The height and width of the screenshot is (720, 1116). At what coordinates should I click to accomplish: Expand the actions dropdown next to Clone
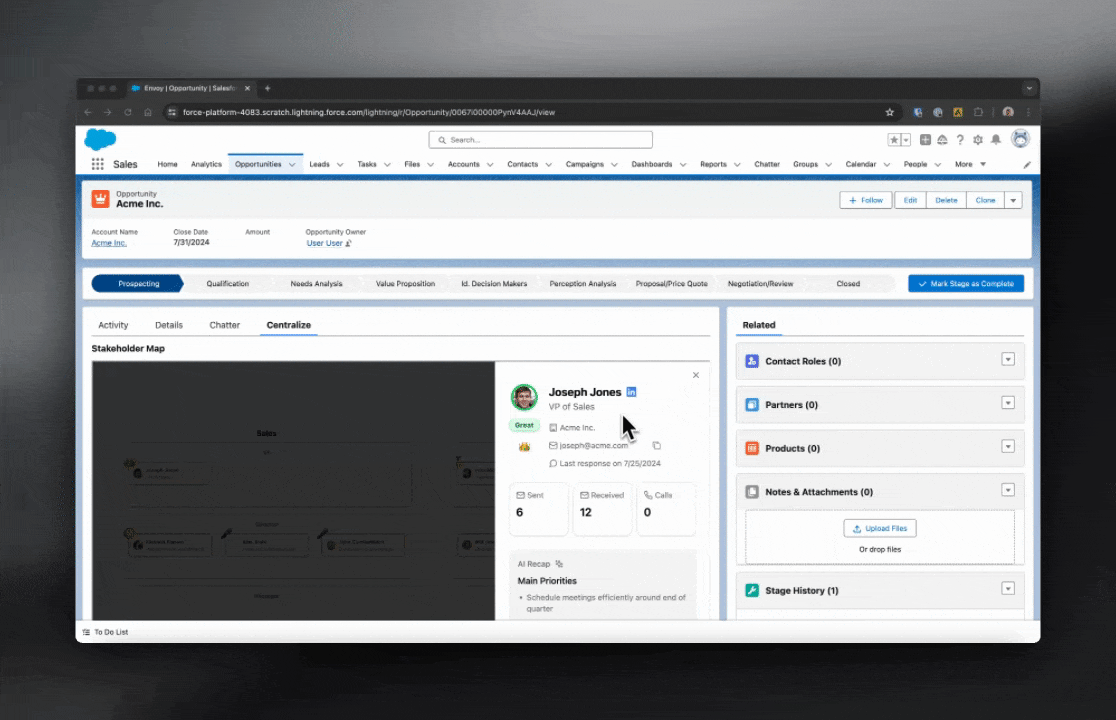1014,200
